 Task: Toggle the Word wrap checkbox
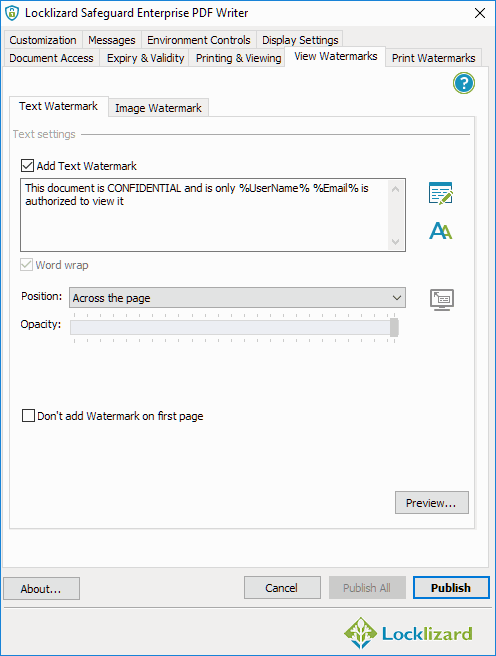pos(26,265)
